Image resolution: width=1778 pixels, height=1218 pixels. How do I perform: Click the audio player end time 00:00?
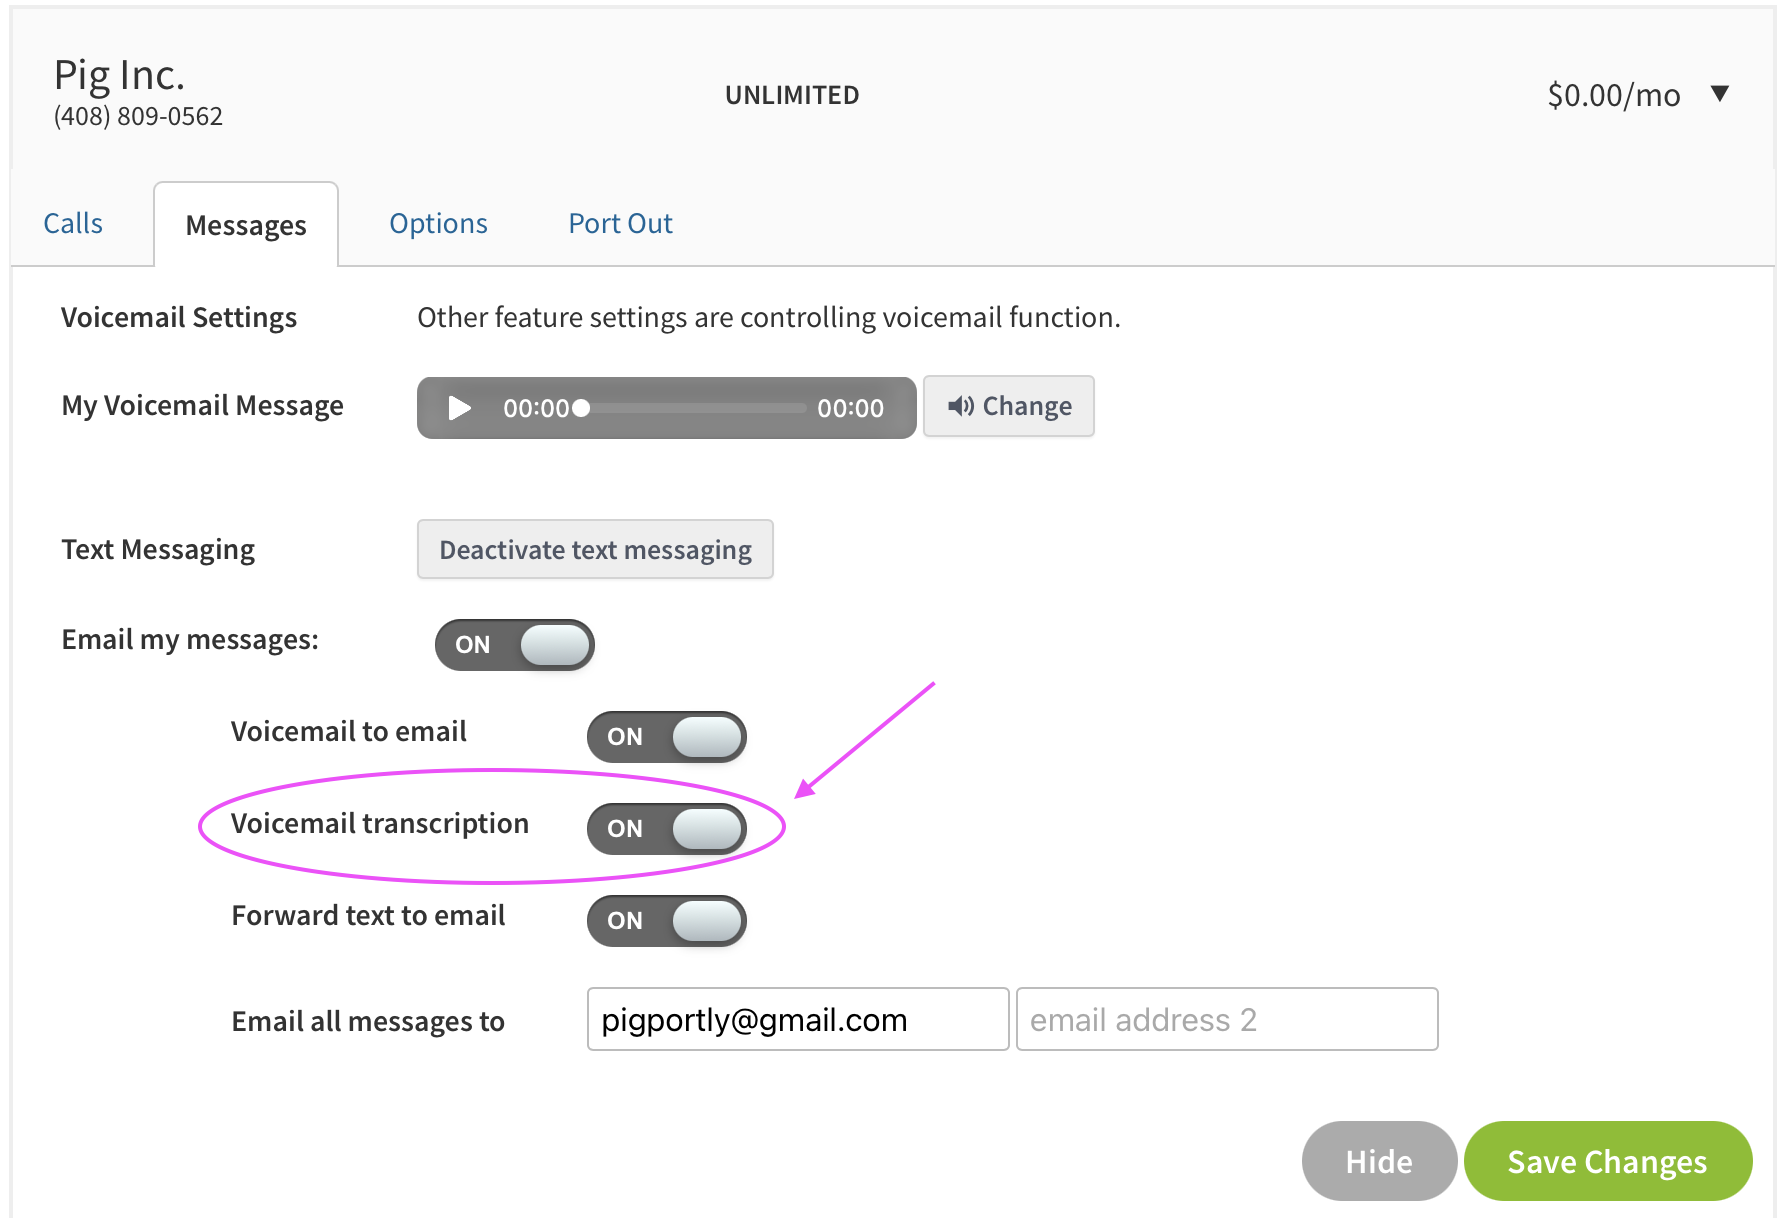pyautogui.click(x=850, y=408)
